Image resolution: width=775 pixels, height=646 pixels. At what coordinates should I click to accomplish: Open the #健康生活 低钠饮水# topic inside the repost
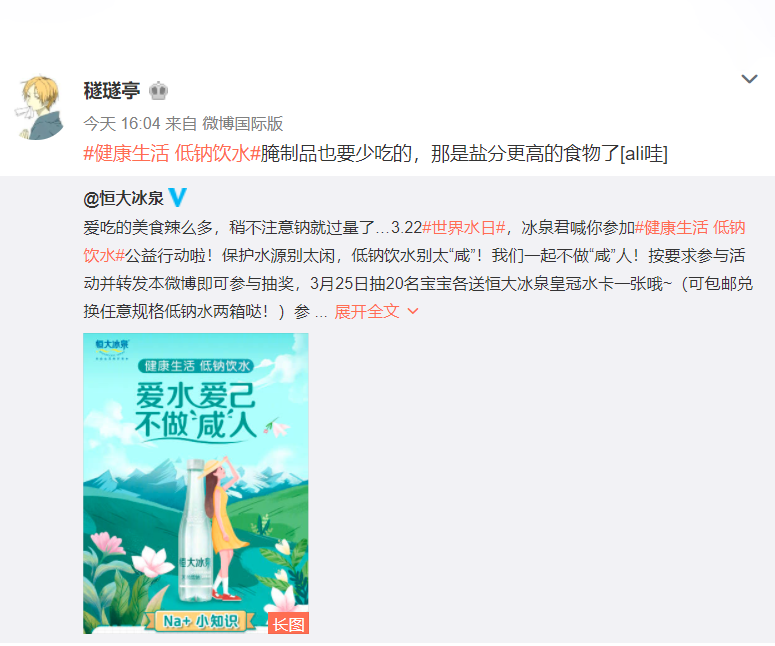pyautogui.click(x=414, y=242)
